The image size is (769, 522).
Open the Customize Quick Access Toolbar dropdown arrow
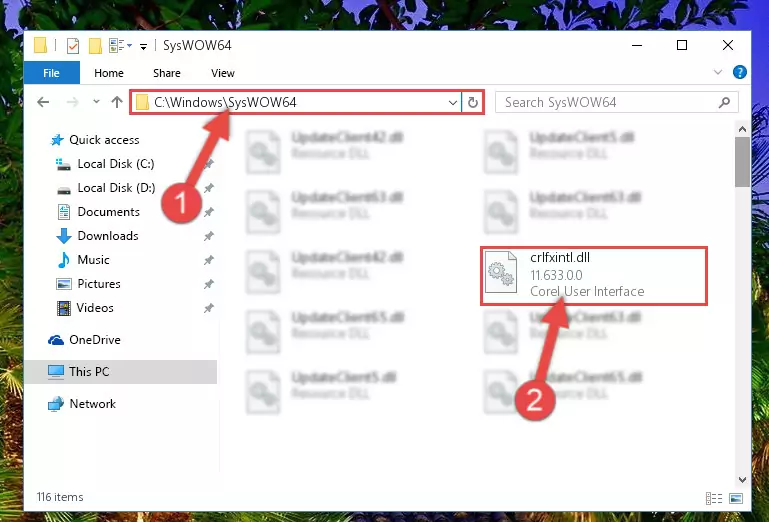tap(143, 47)
